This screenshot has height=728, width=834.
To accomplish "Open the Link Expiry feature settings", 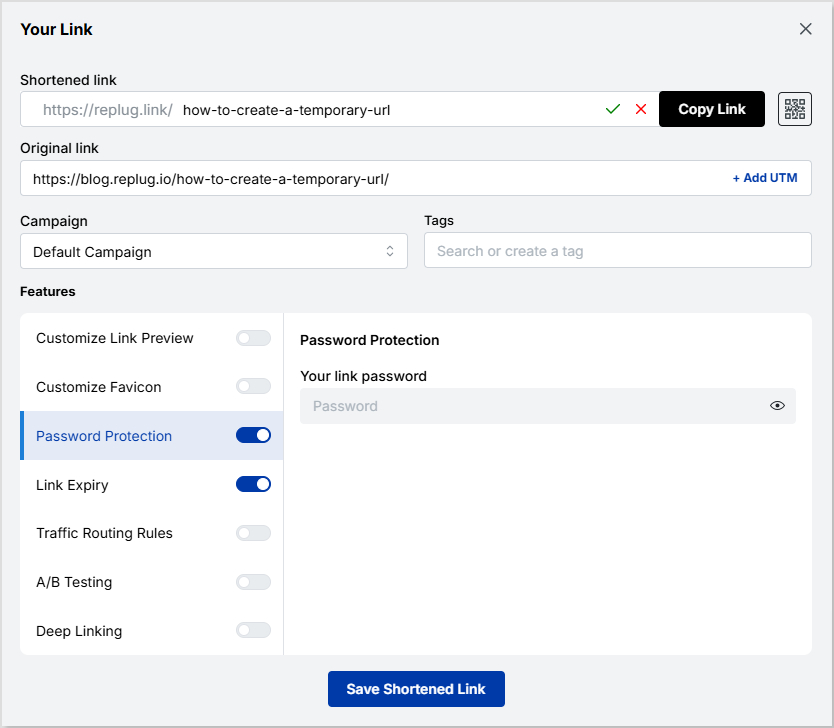I will point(72,485).
